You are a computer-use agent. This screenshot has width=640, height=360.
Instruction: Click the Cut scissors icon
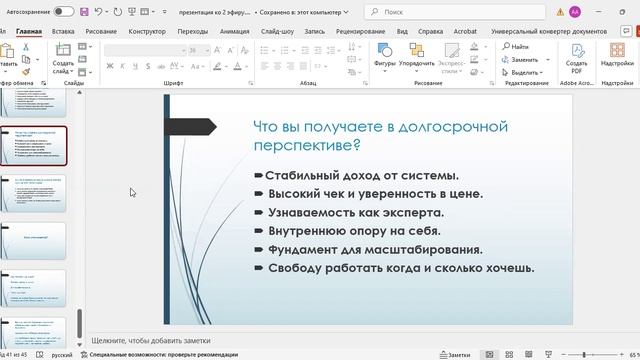[26, 47]
